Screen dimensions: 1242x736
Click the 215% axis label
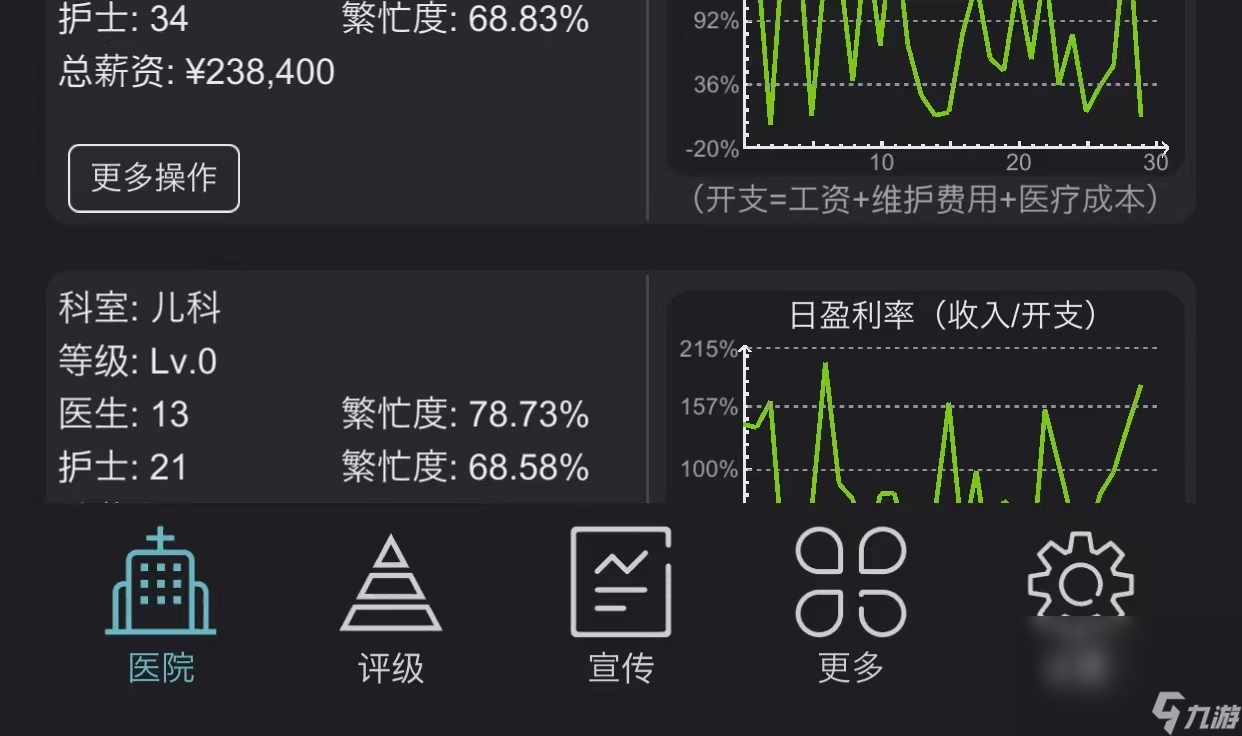(709, 349)
